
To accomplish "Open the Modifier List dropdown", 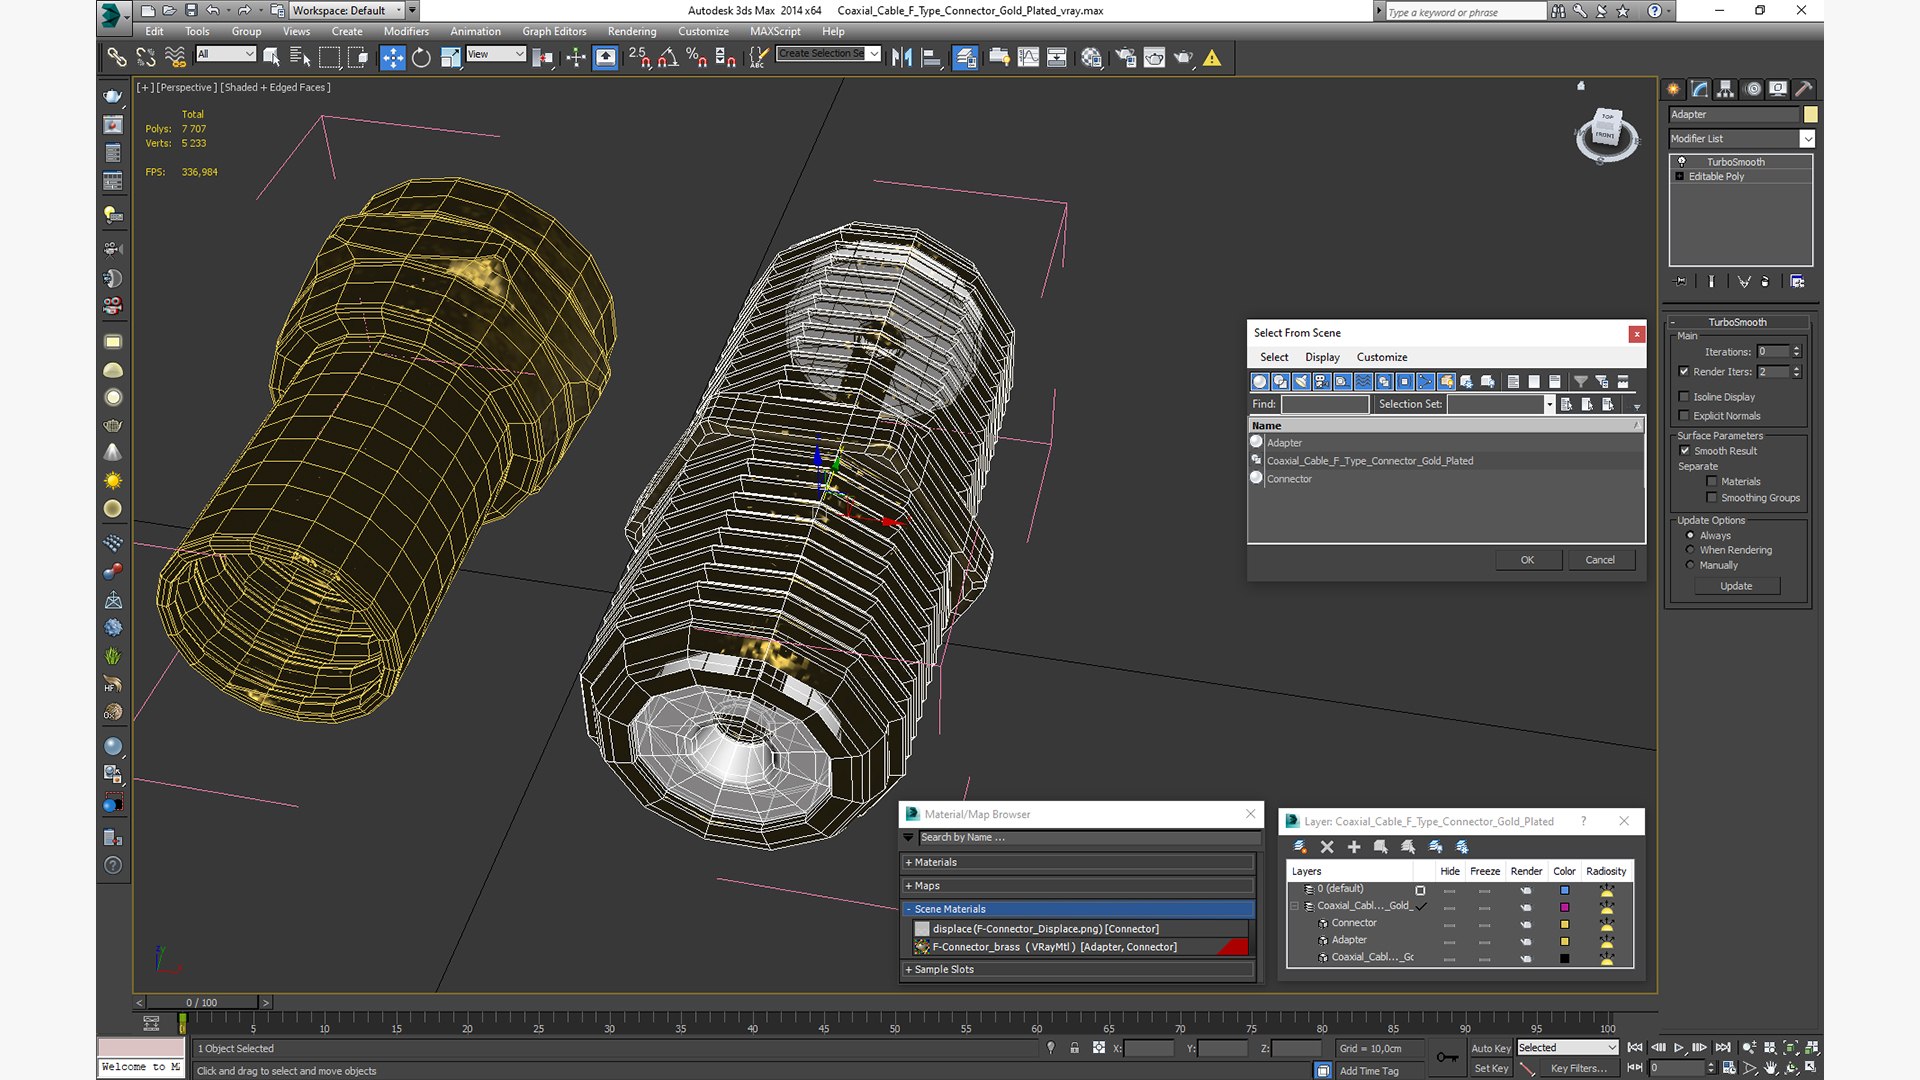I will (1807, 139).
